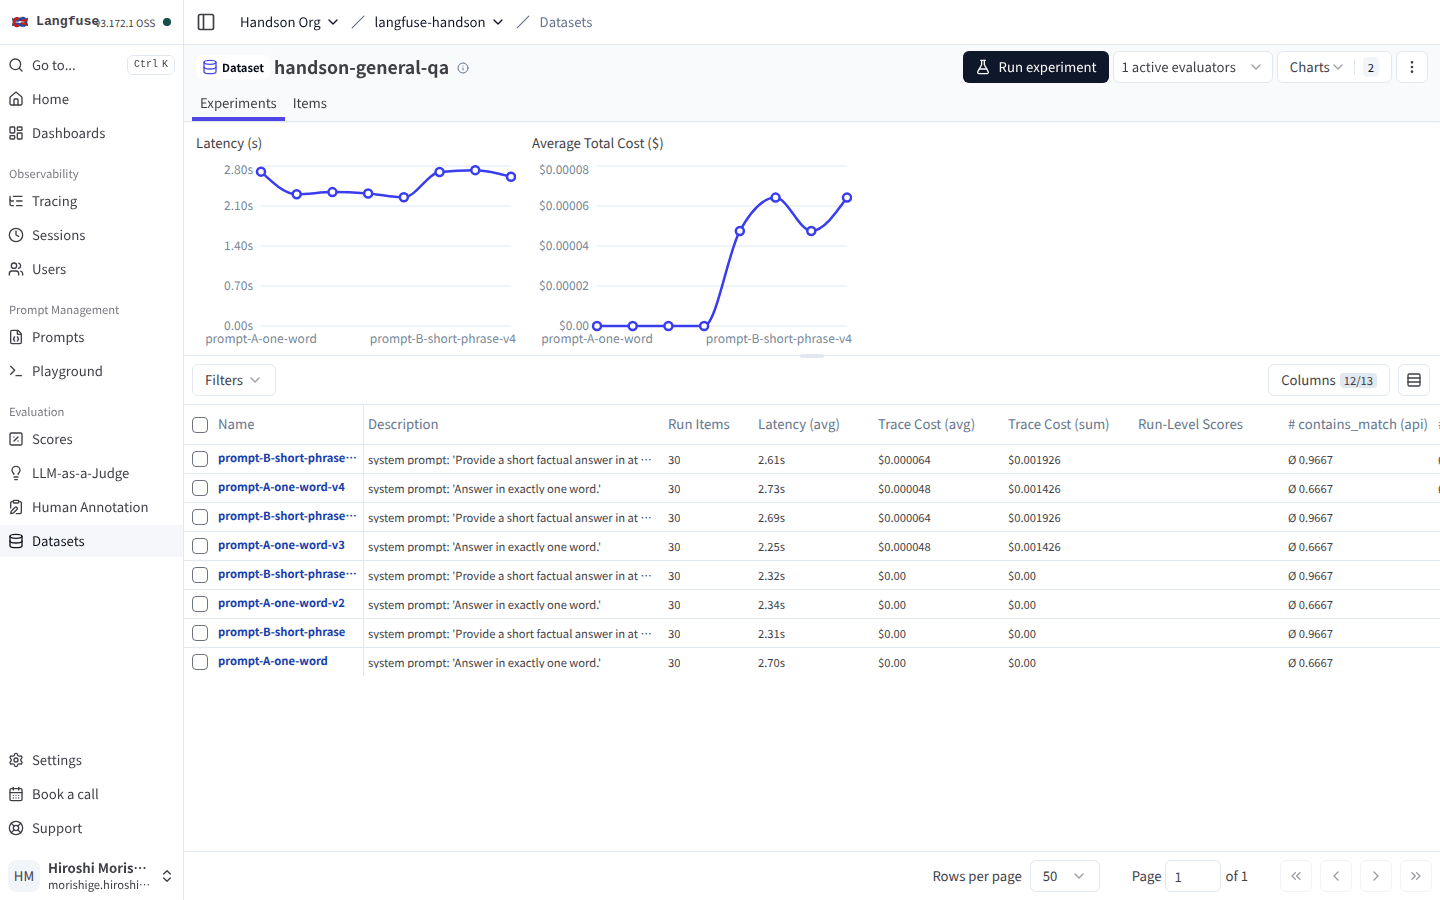Open the prompt-A-one-word experiment link
Viewport: 1440px width, 900px height.
click(x=273, y=661)
